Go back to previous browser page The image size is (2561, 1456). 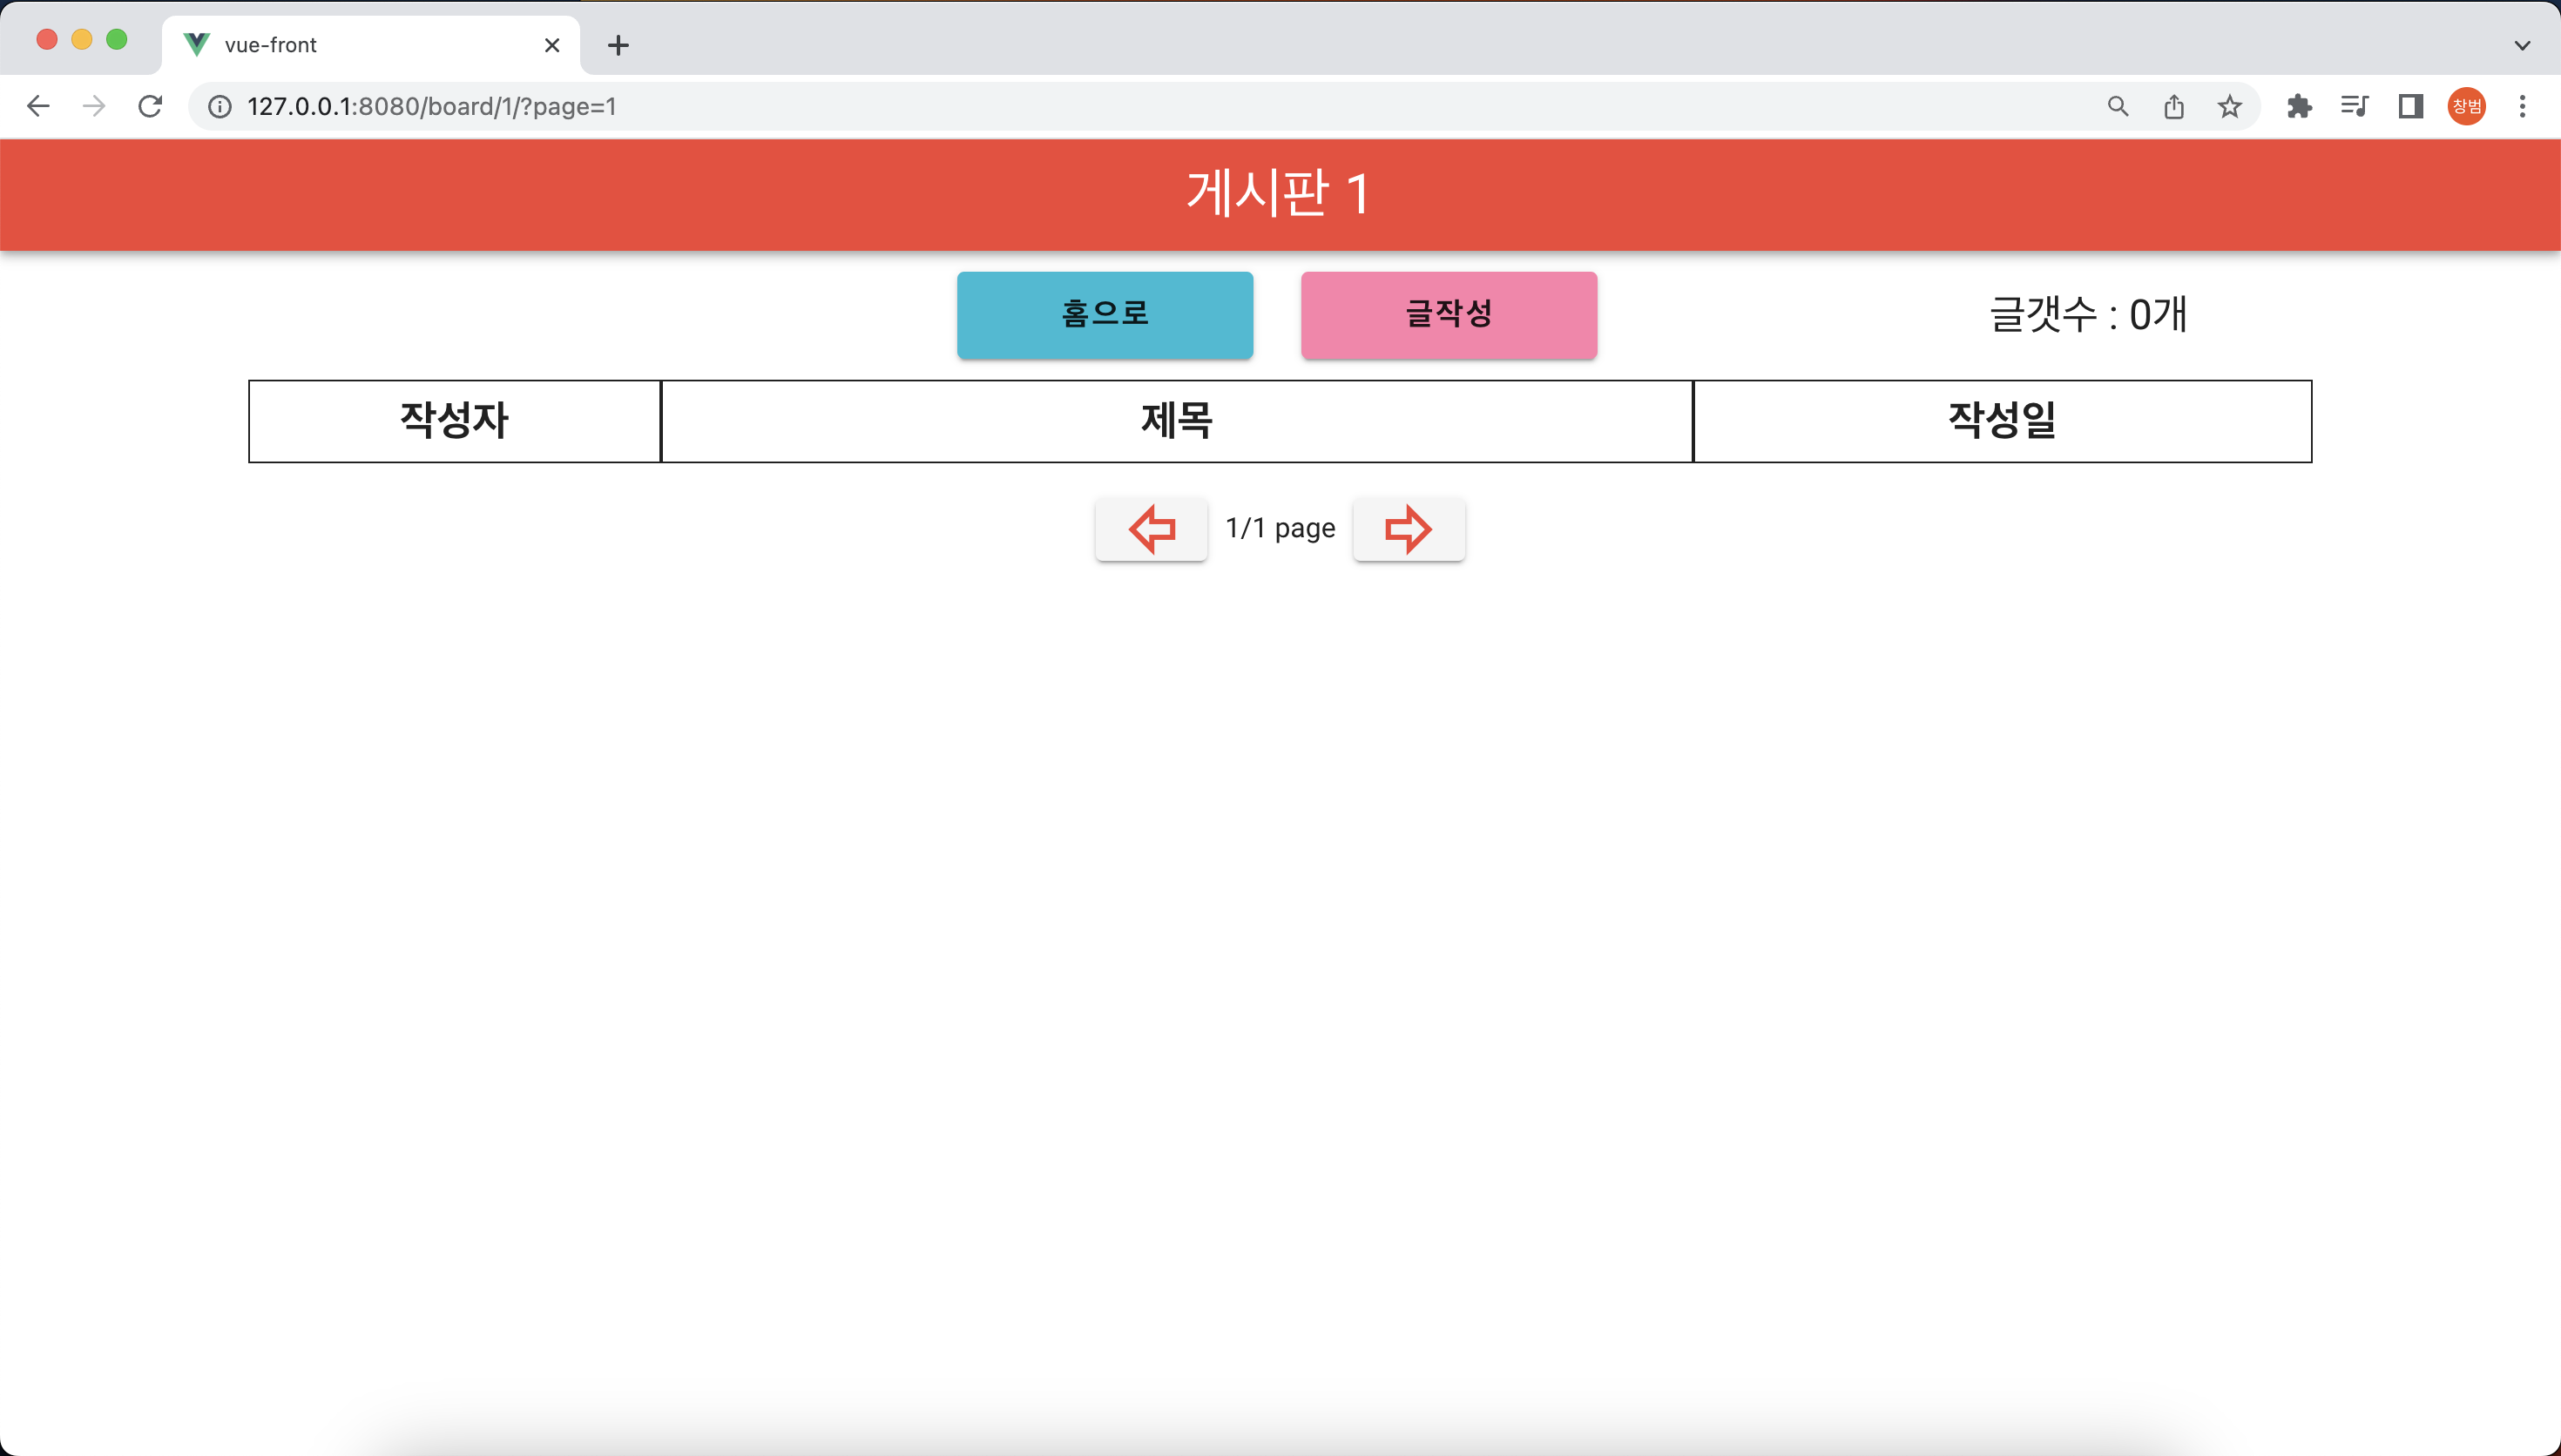point(38,106)
